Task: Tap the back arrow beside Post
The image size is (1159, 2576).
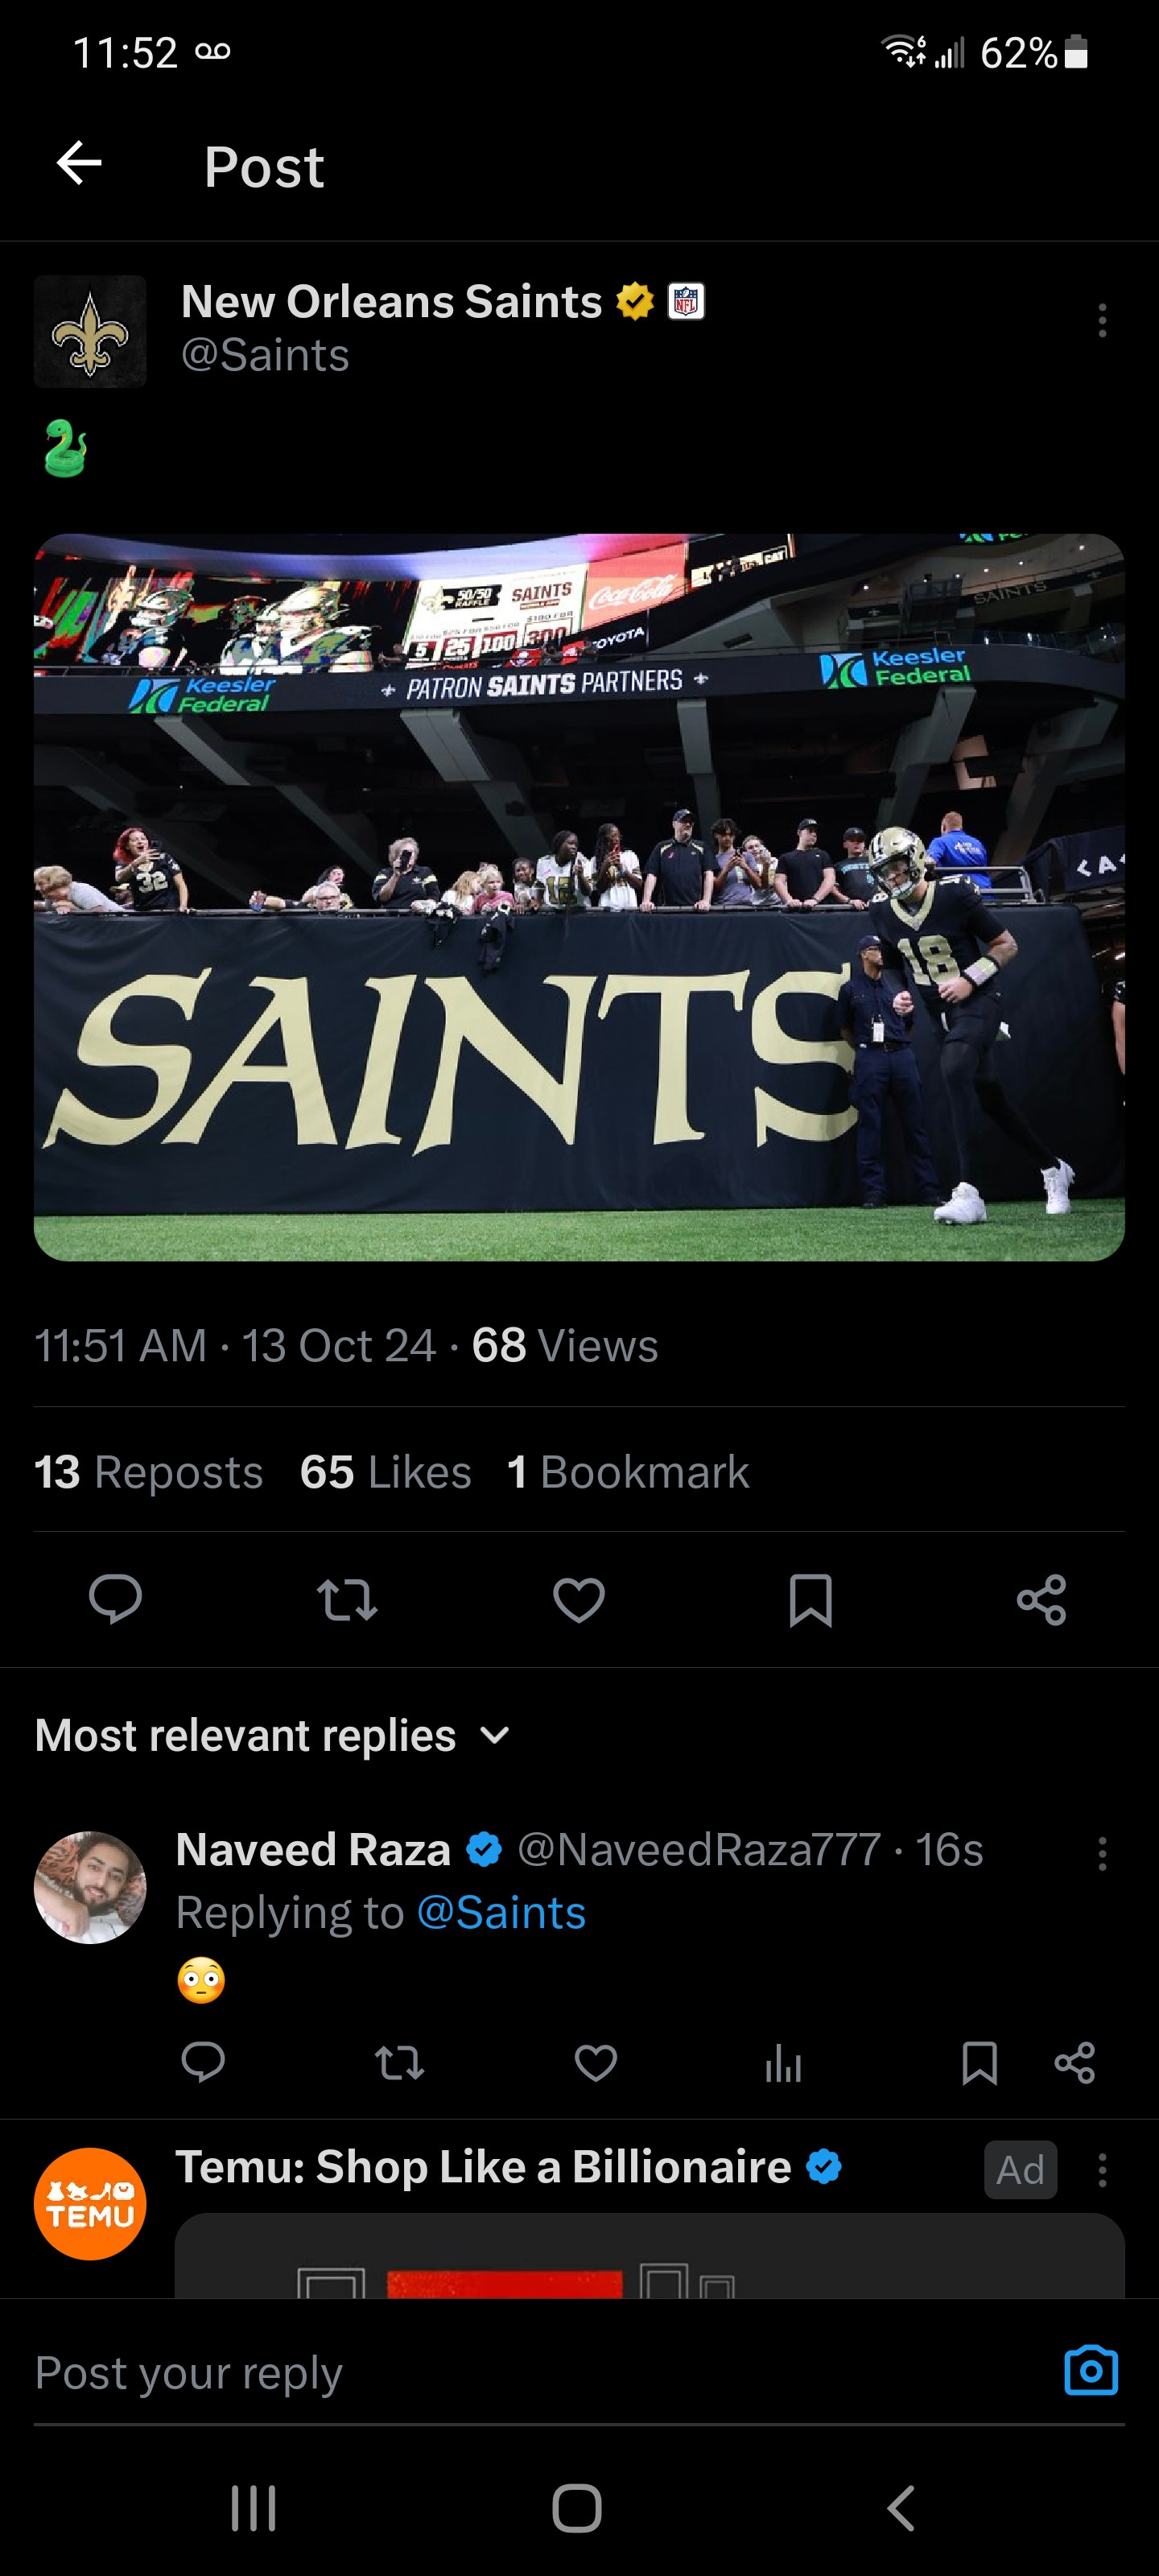Action: click(x=80, y=163)
